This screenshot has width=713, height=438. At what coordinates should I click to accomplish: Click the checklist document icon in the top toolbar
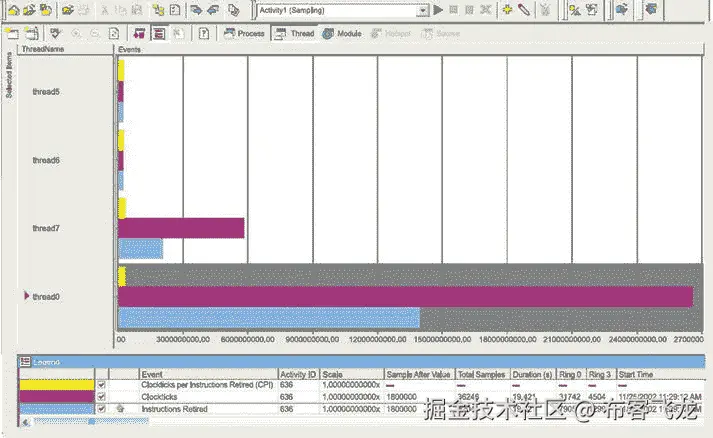point(175,10)
